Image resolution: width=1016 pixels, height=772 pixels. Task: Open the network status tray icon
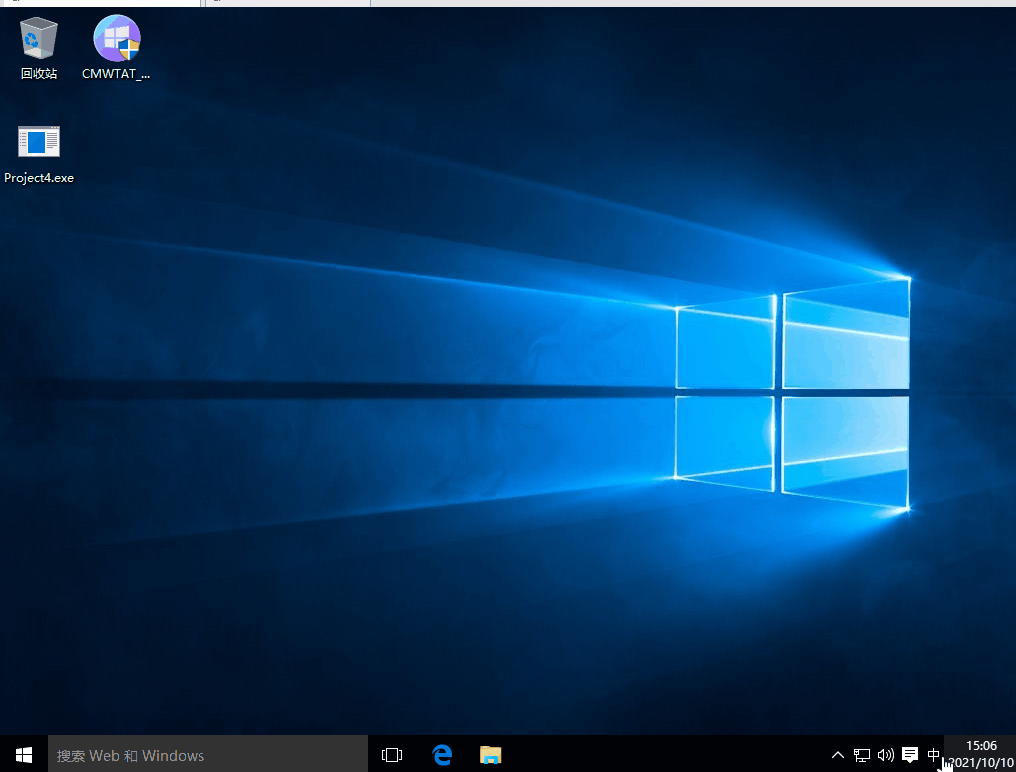[x=861, y=754]
